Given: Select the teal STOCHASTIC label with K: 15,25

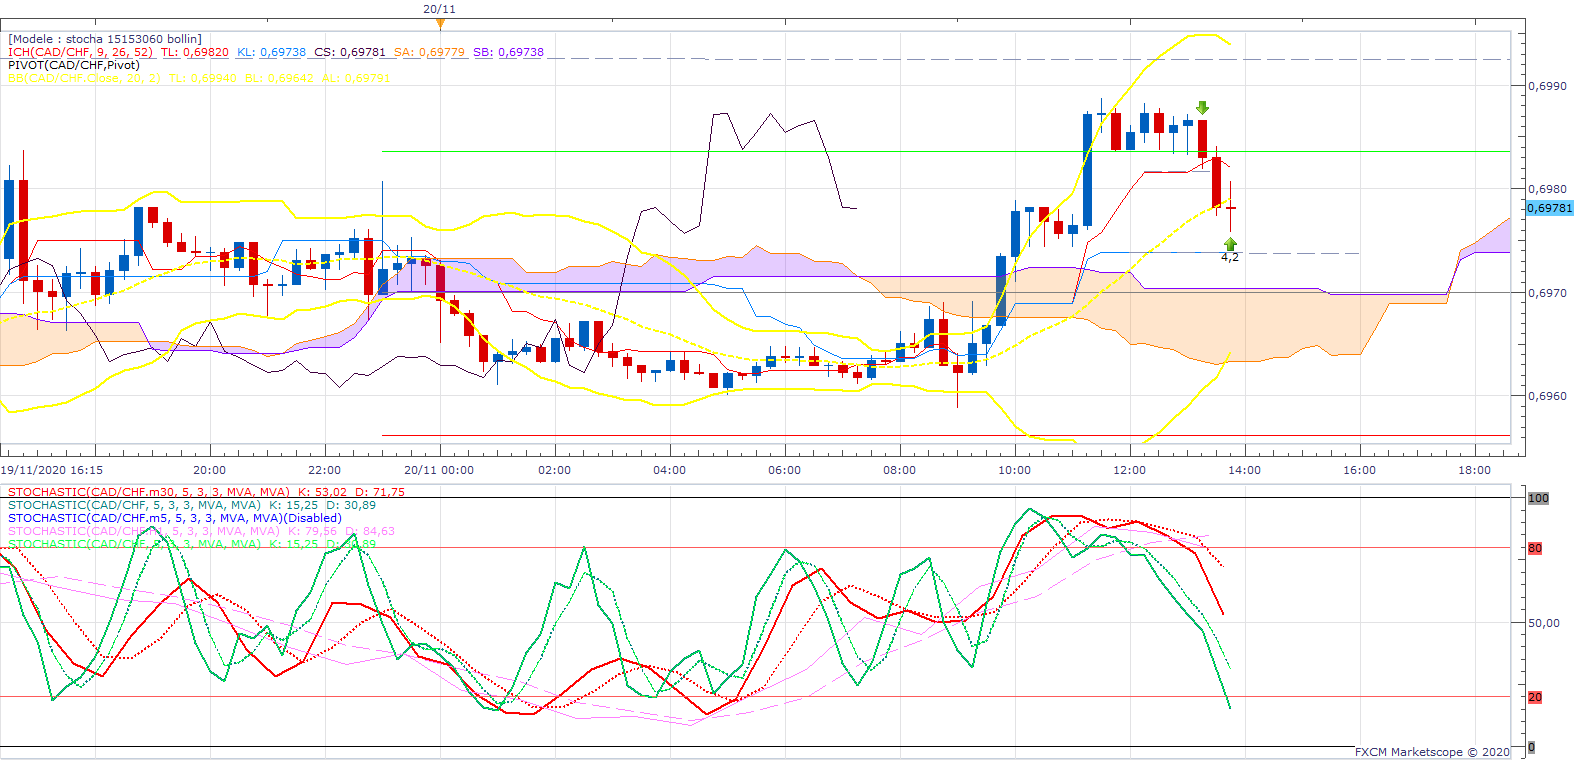Looking at the screenshot, I should pos(134,505).
